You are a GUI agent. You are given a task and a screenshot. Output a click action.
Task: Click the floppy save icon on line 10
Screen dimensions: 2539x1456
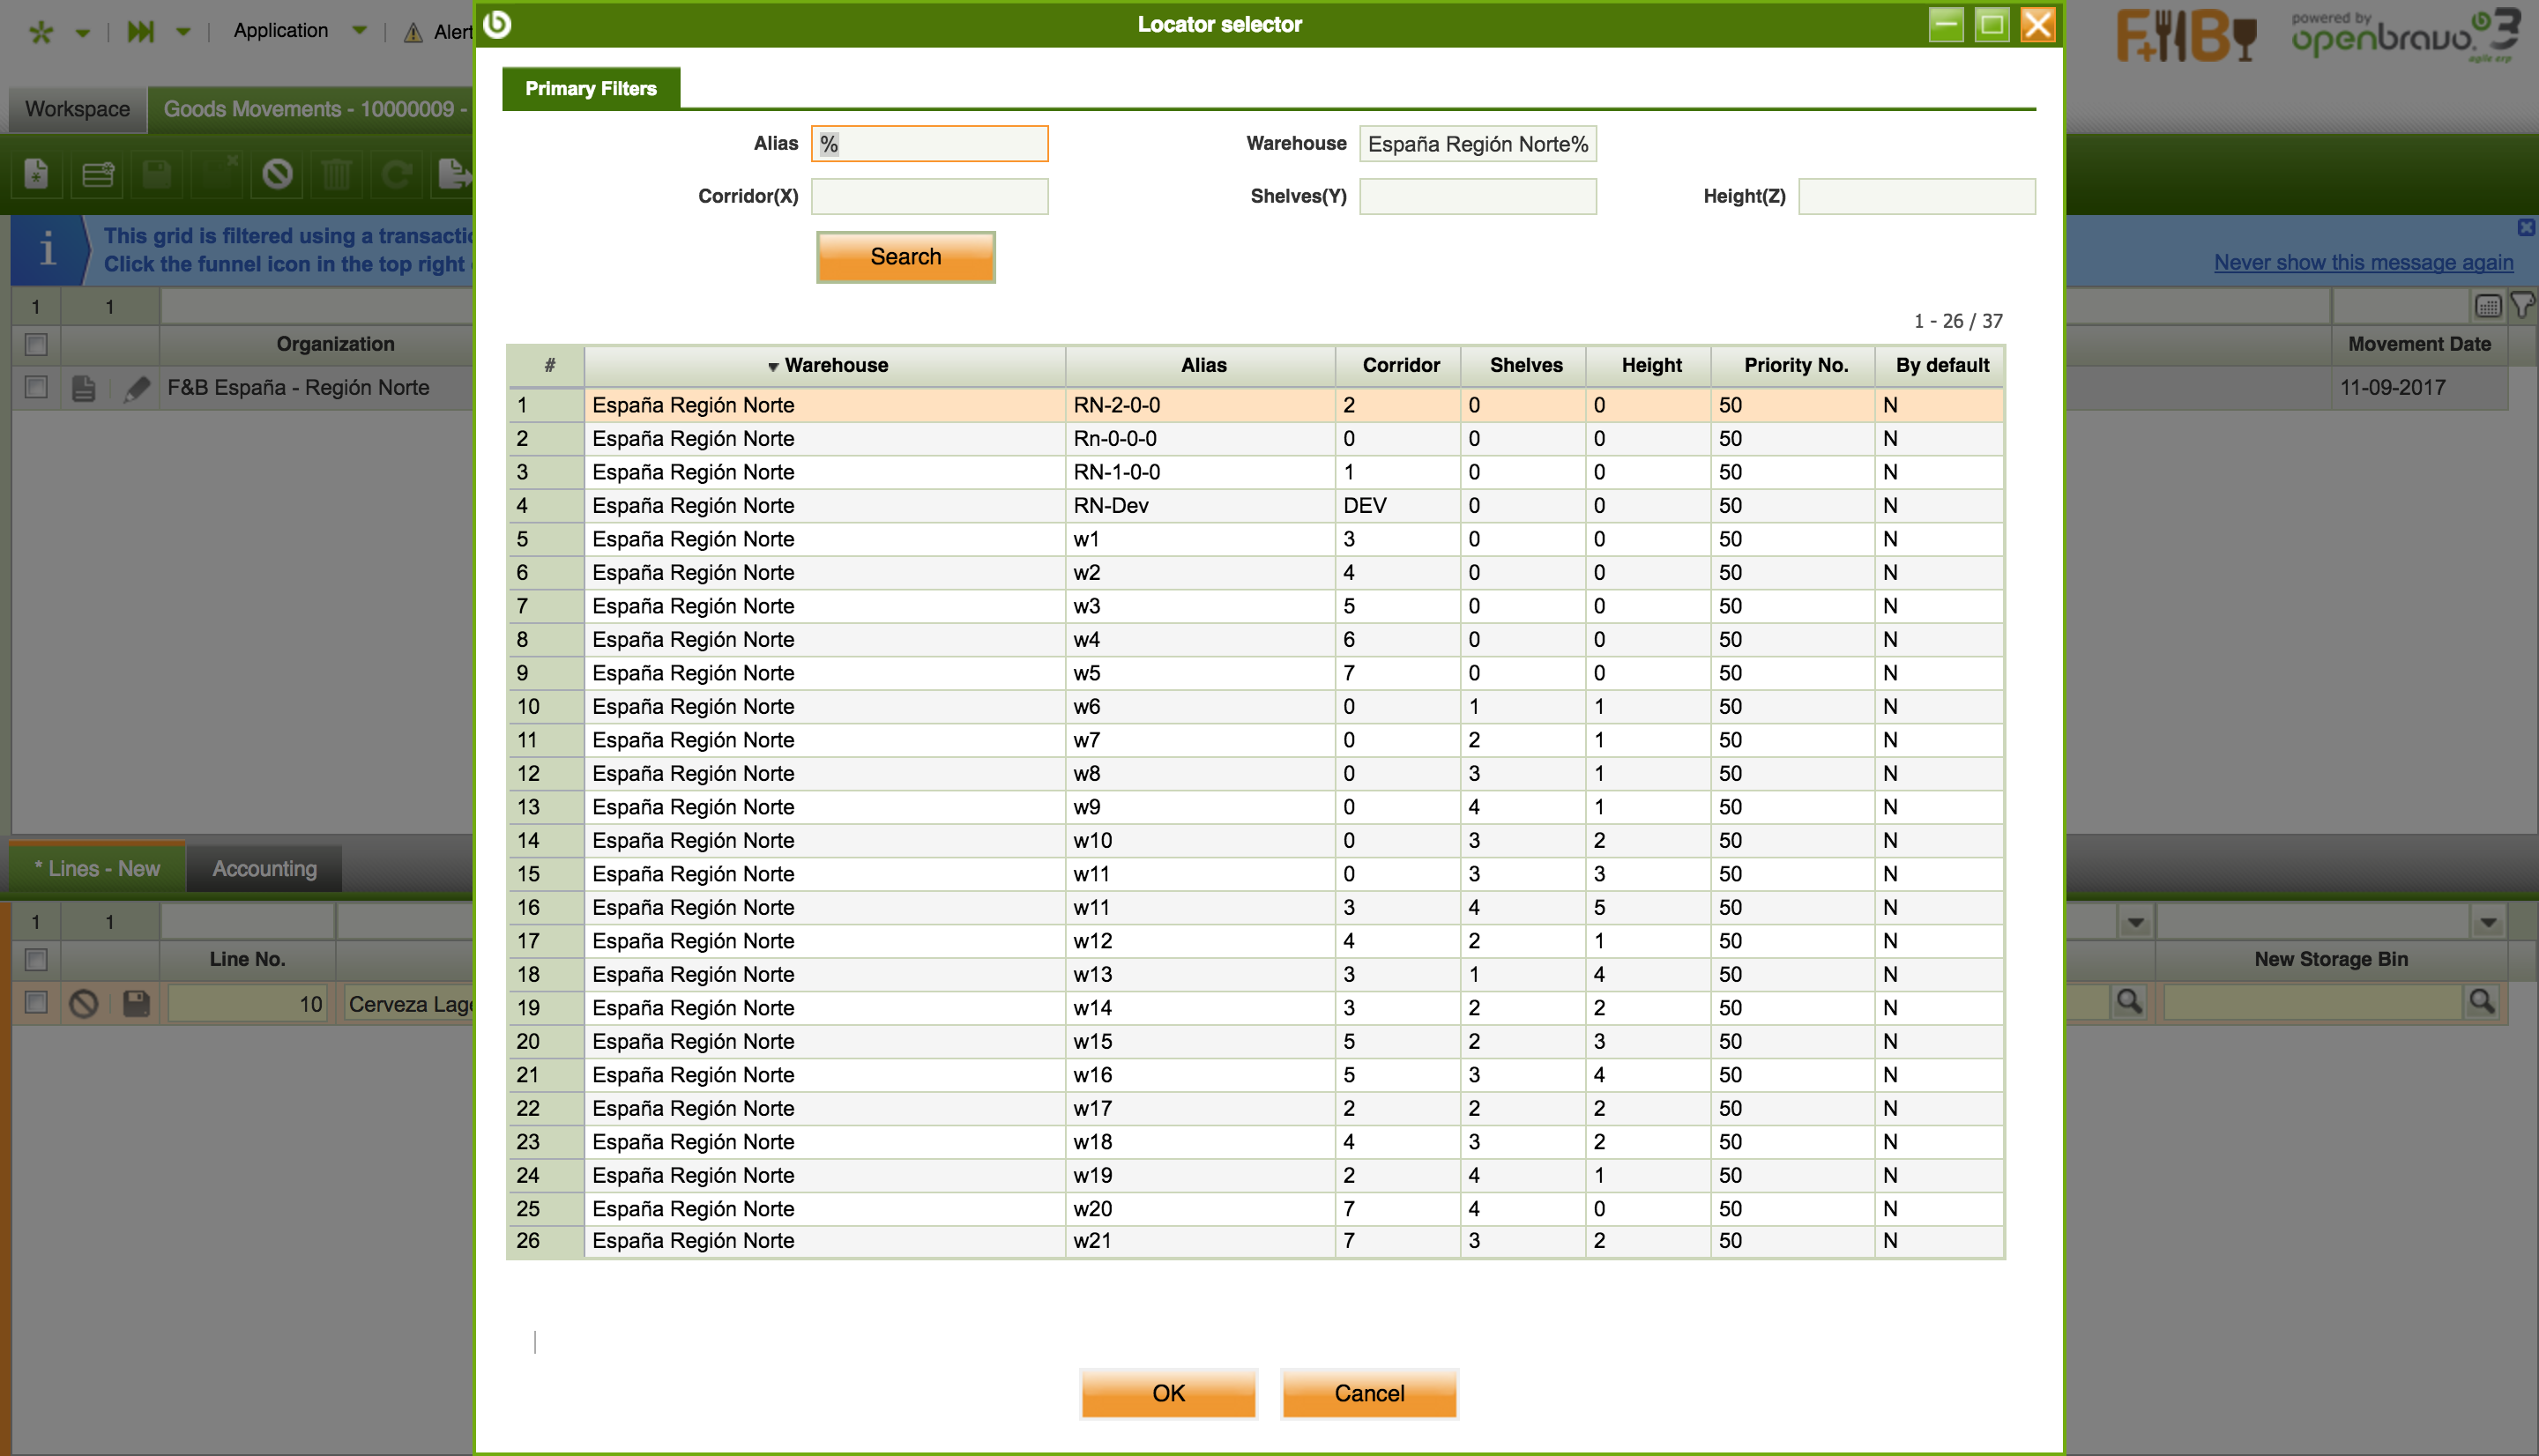coord(136,1004)
